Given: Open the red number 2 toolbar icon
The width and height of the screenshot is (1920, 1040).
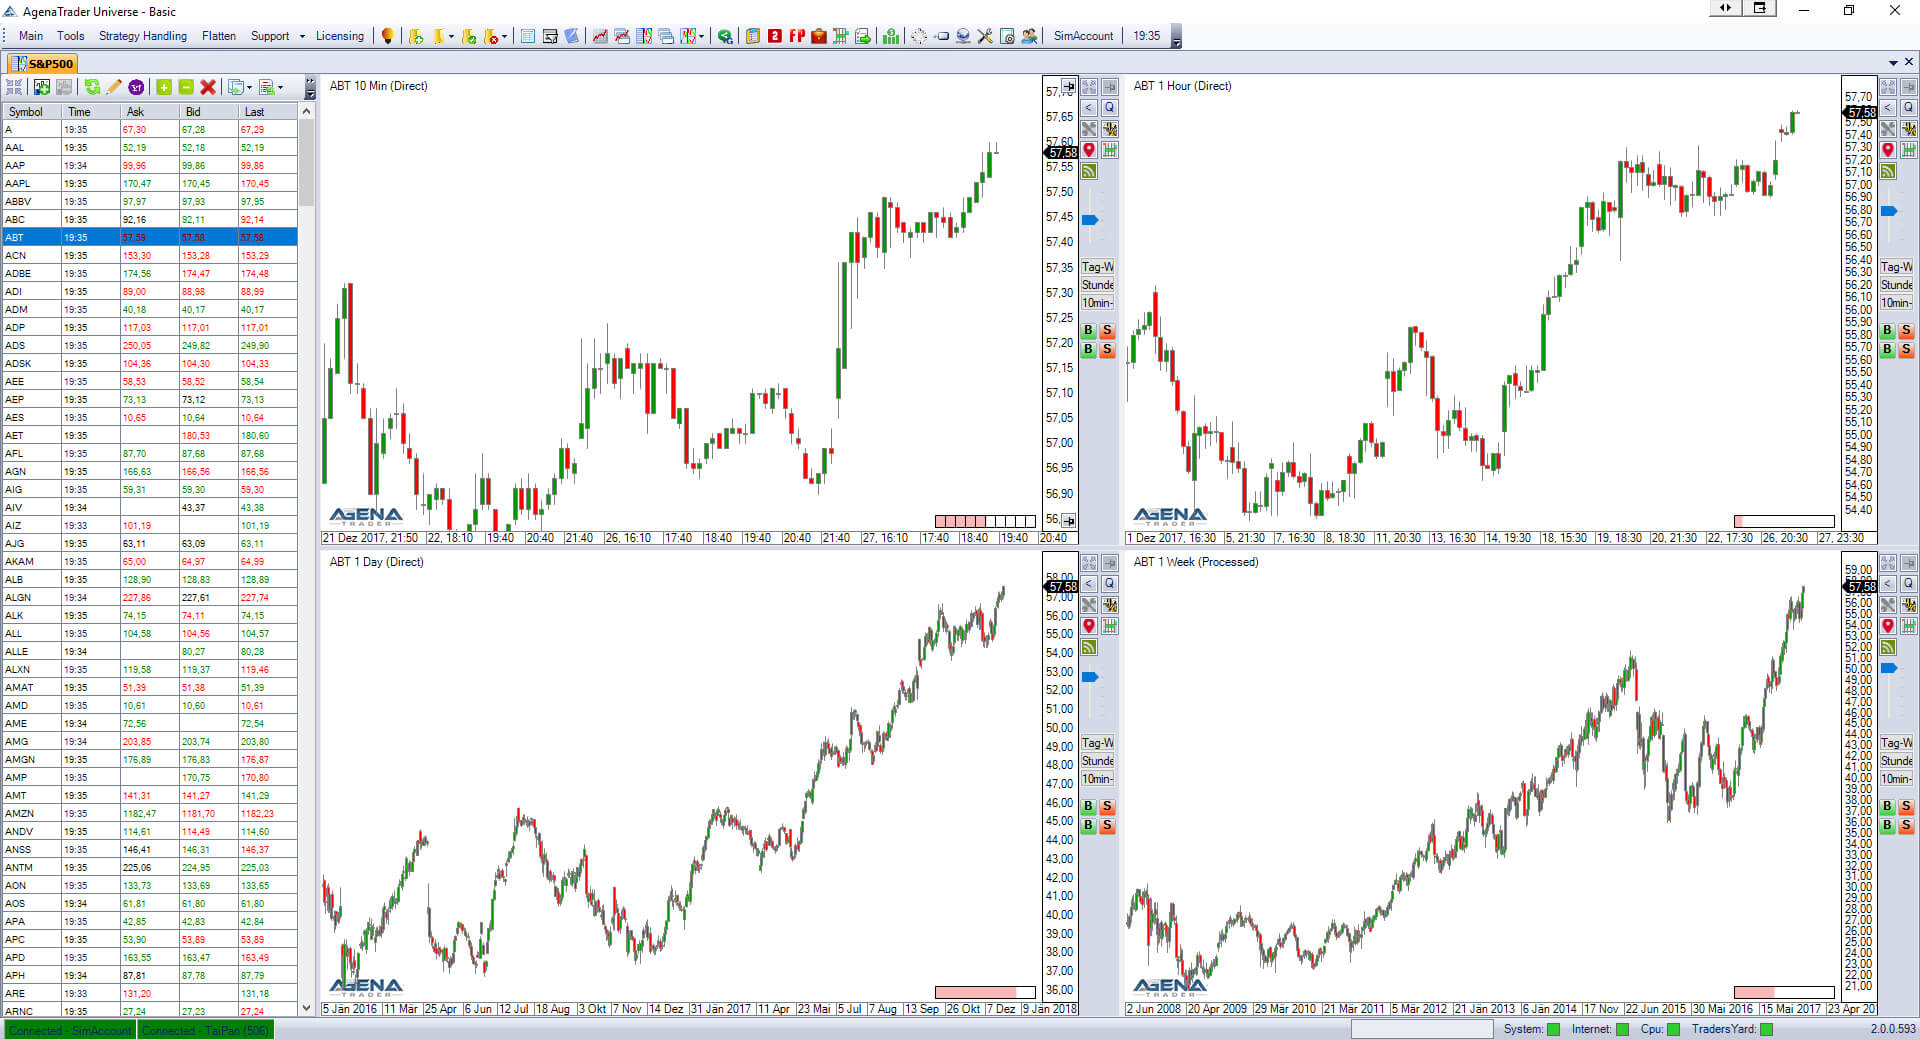Looking at the screenshot, I should point(775,36).
